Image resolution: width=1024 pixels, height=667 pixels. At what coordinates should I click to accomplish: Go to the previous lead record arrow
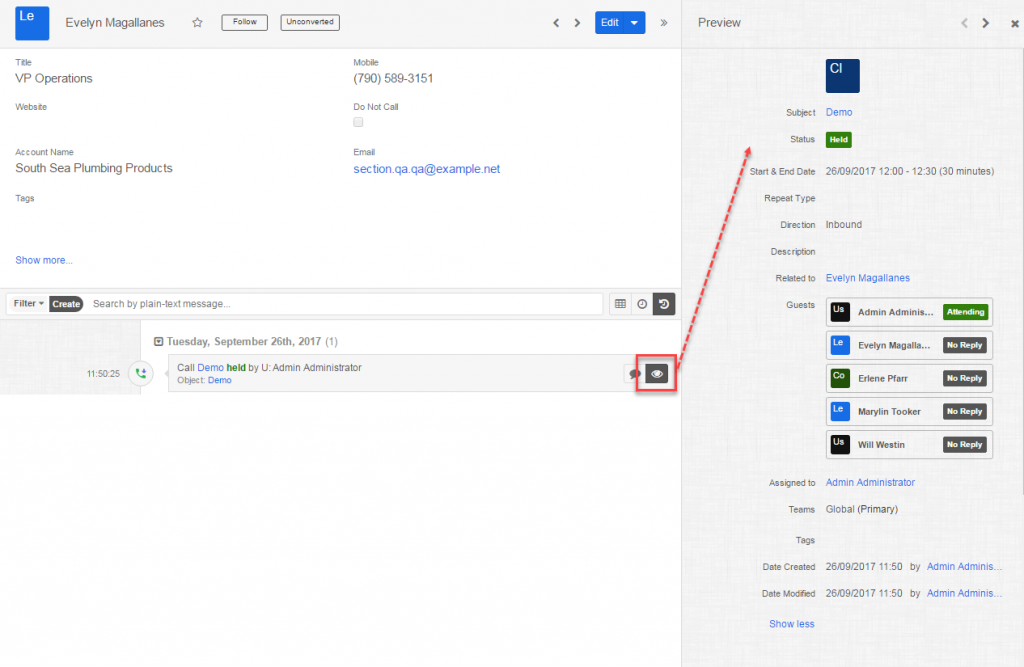[556, 23]
